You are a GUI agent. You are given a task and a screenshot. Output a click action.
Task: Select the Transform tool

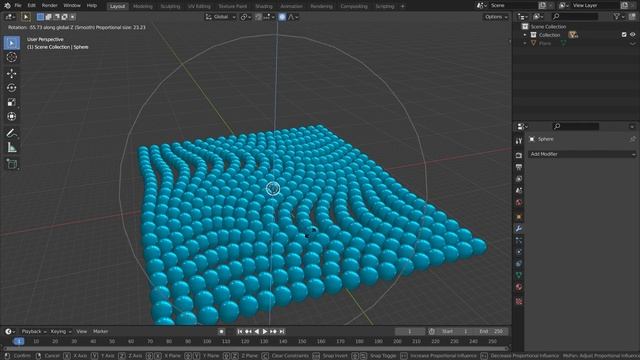point(12,117)
